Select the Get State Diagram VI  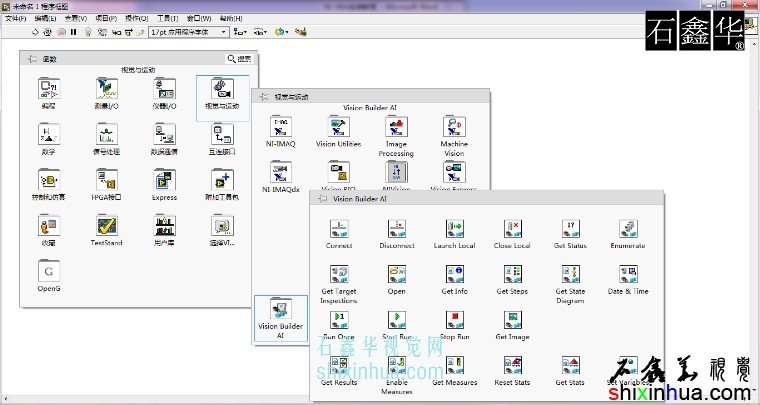click(x=570, y=284)
